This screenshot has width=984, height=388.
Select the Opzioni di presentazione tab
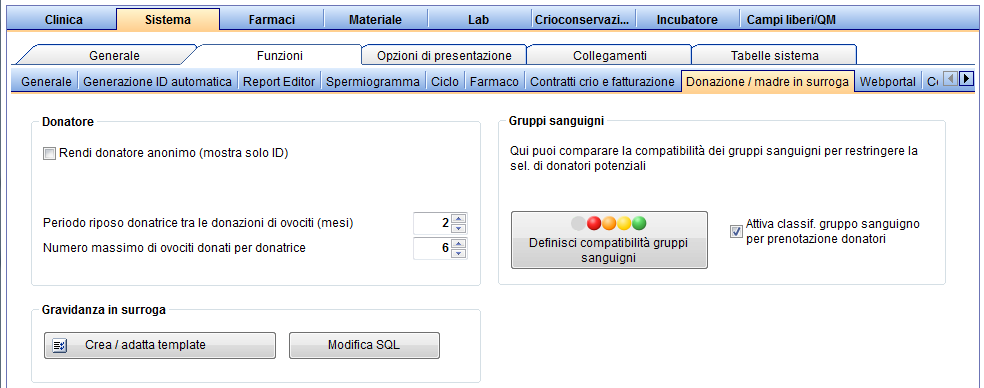(x=444, y=55)
